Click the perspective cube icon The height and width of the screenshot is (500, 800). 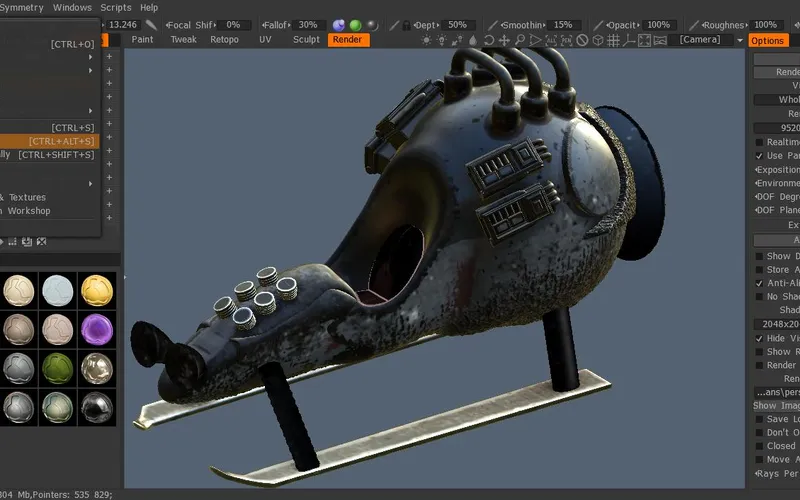click(598, 40)
